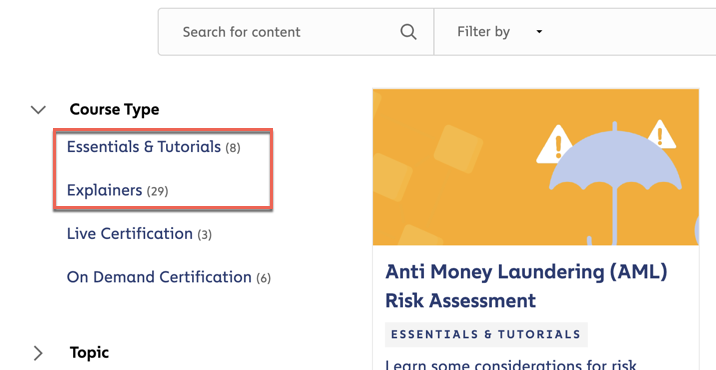Open the Filter by dropdown

tap(500, 32)
